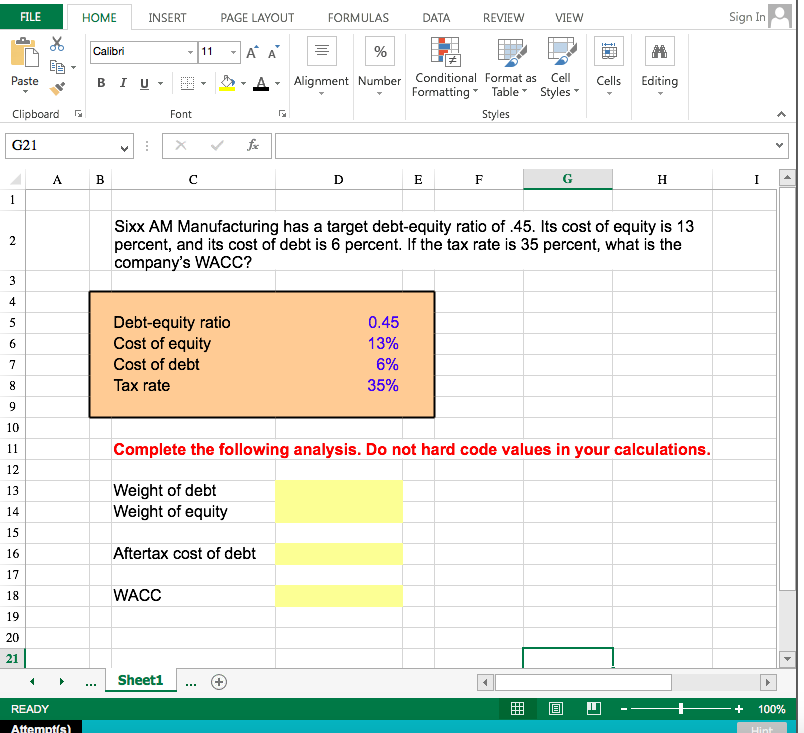Add a new sheet with plus icon
This screenshot has height=733, width=804.
(219, 682)
